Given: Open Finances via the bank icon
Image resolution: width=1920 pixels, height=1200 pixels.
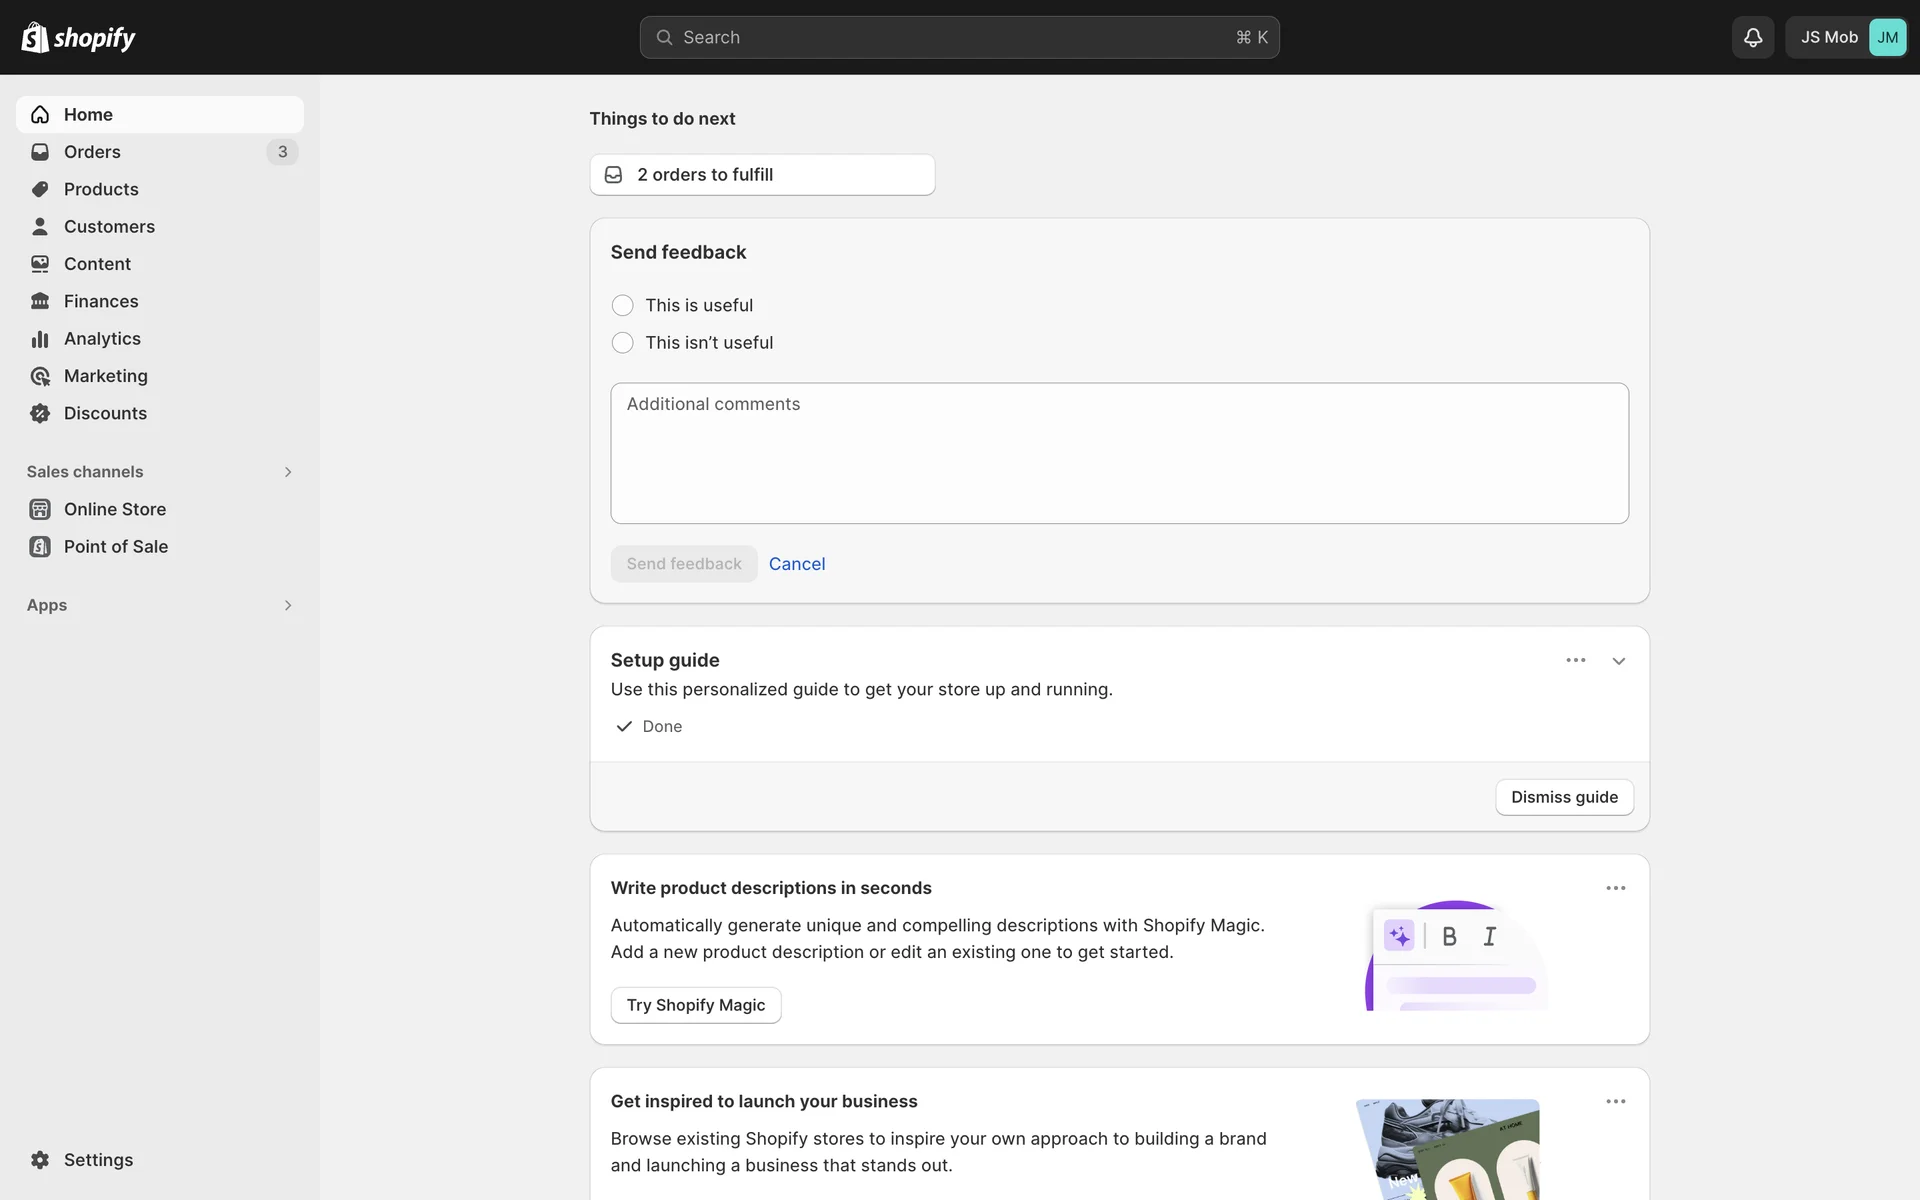Looking at the screenshot, I should (40, 300).
